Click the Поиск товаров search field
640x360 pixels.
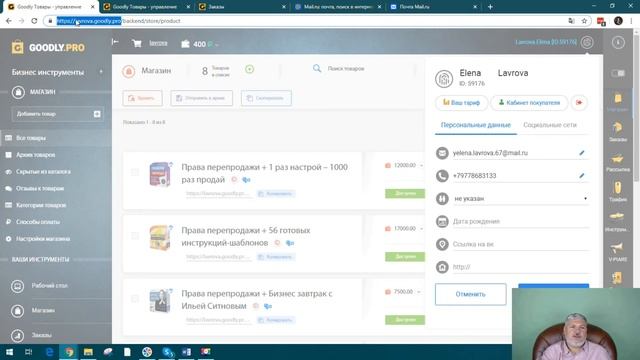tap(346, 69)
